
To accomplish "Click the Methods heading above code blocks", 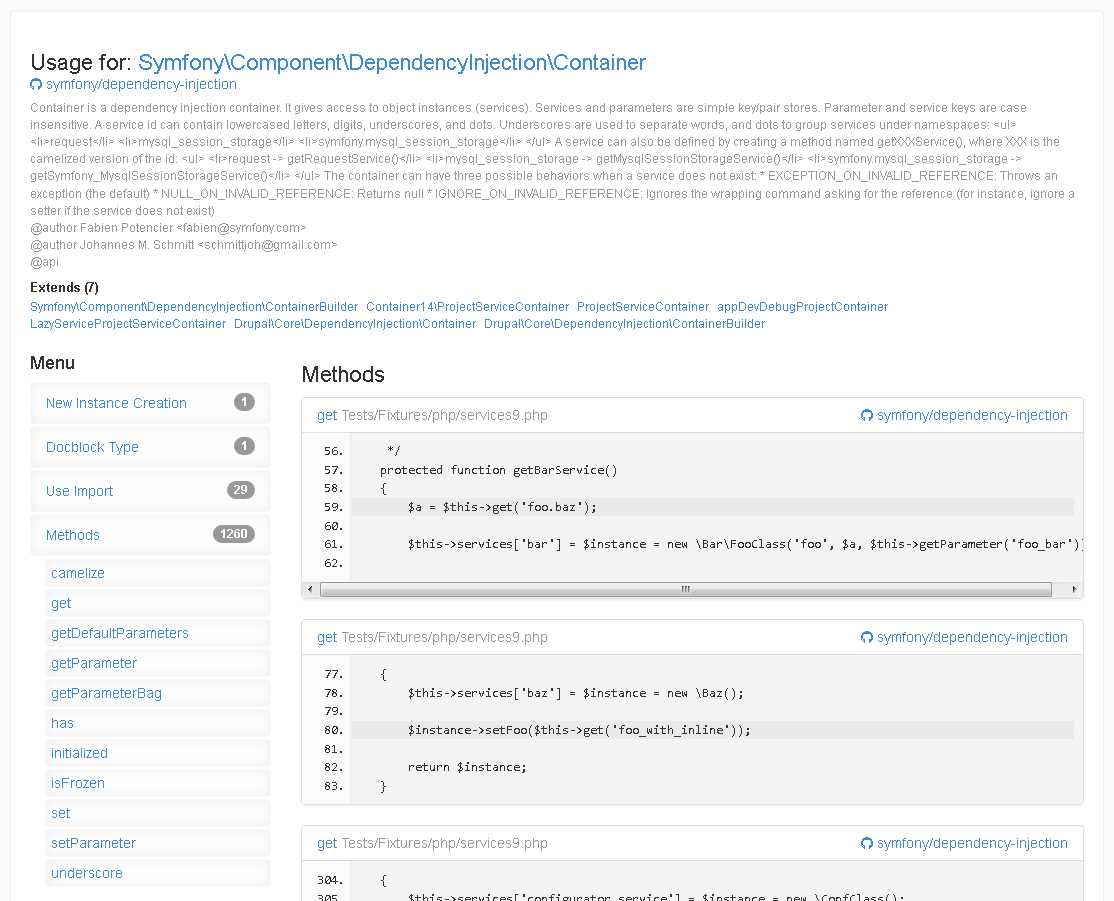I will 343,374.
